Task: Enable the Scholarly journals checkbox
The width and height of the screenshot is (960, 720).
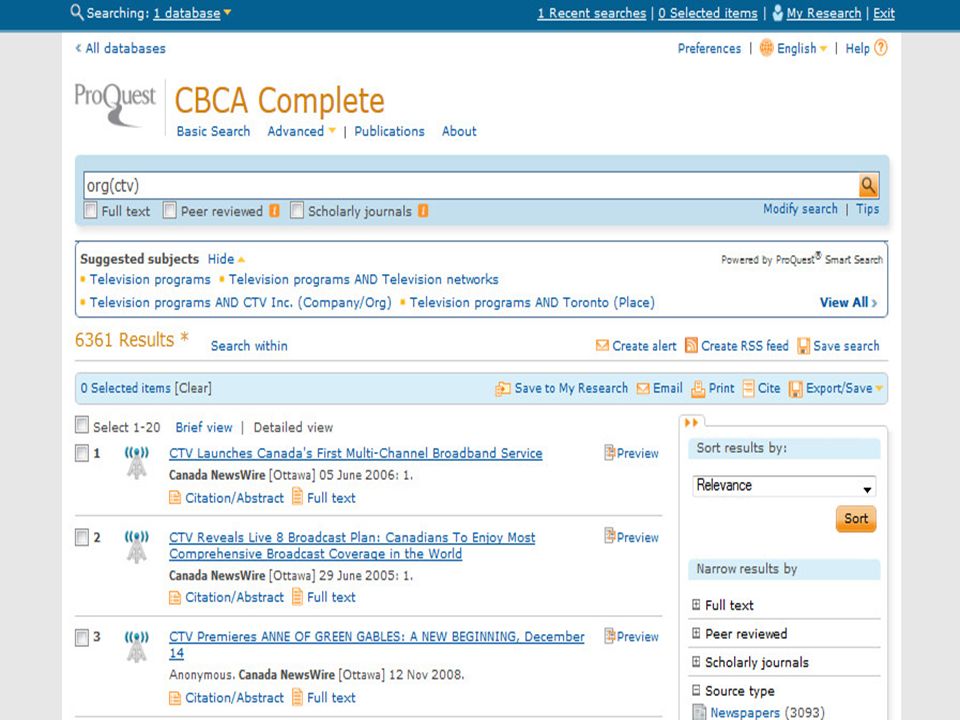Action: 297,210
